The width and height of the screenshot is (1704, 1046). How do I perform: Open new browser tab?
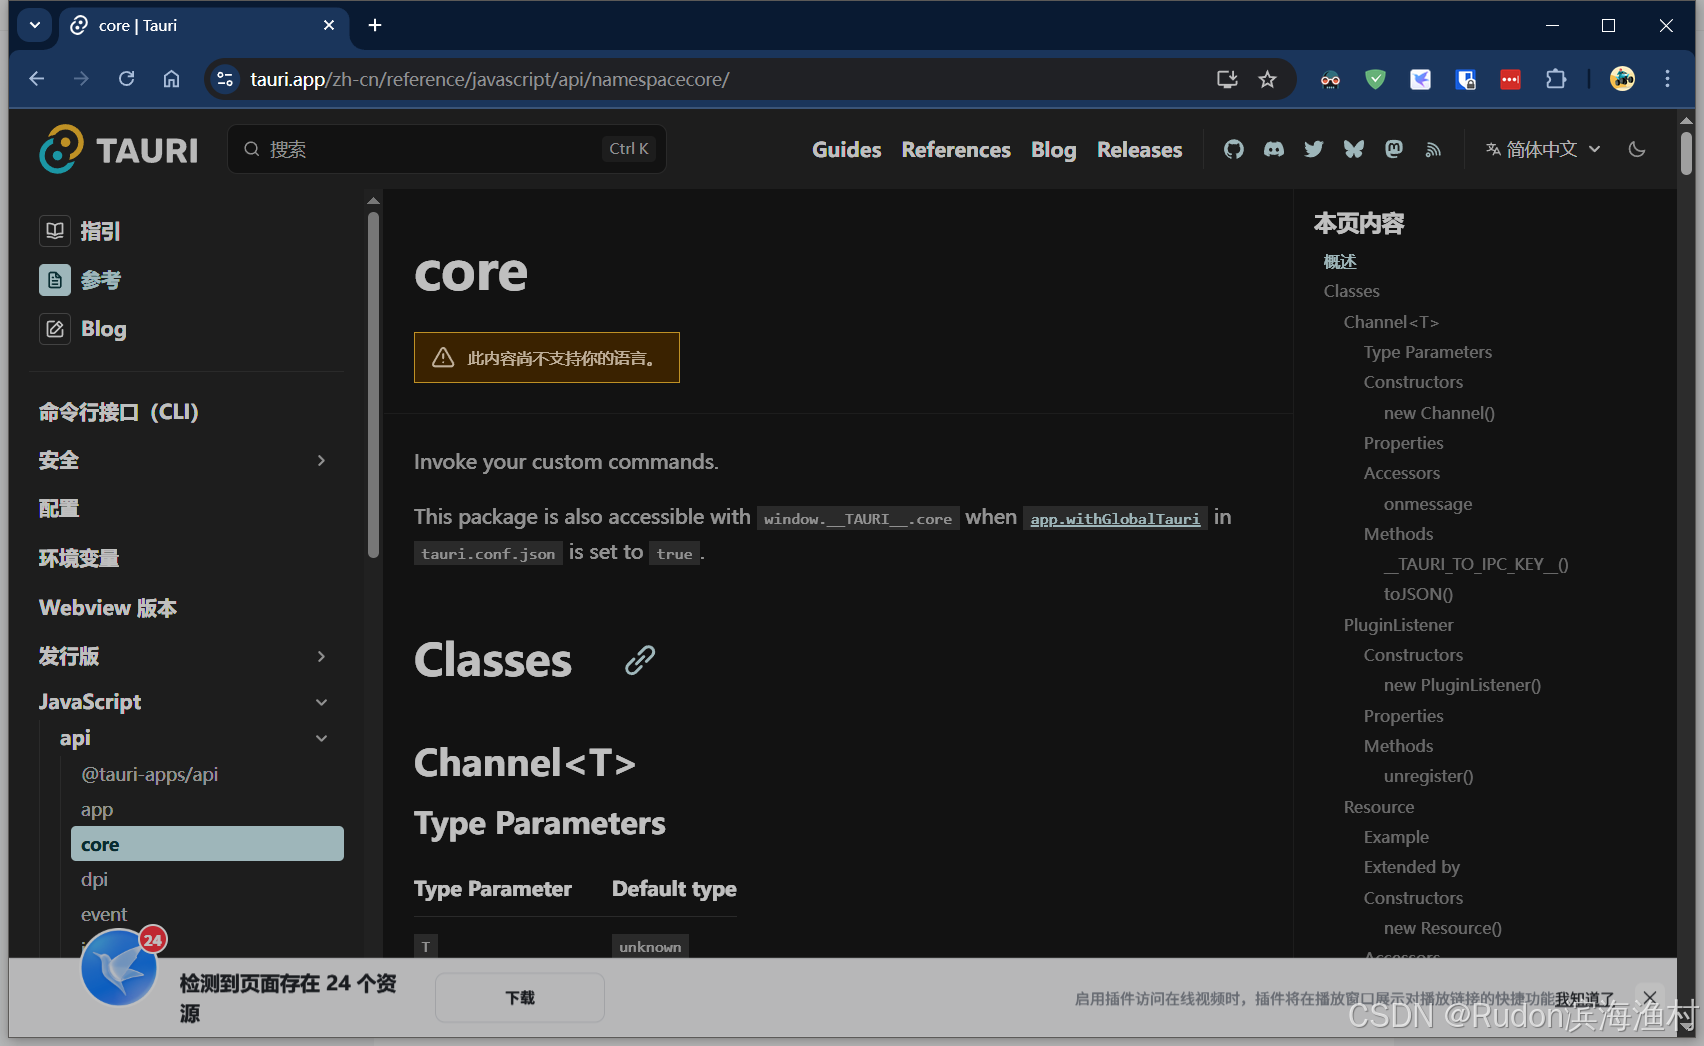[375, 25]
